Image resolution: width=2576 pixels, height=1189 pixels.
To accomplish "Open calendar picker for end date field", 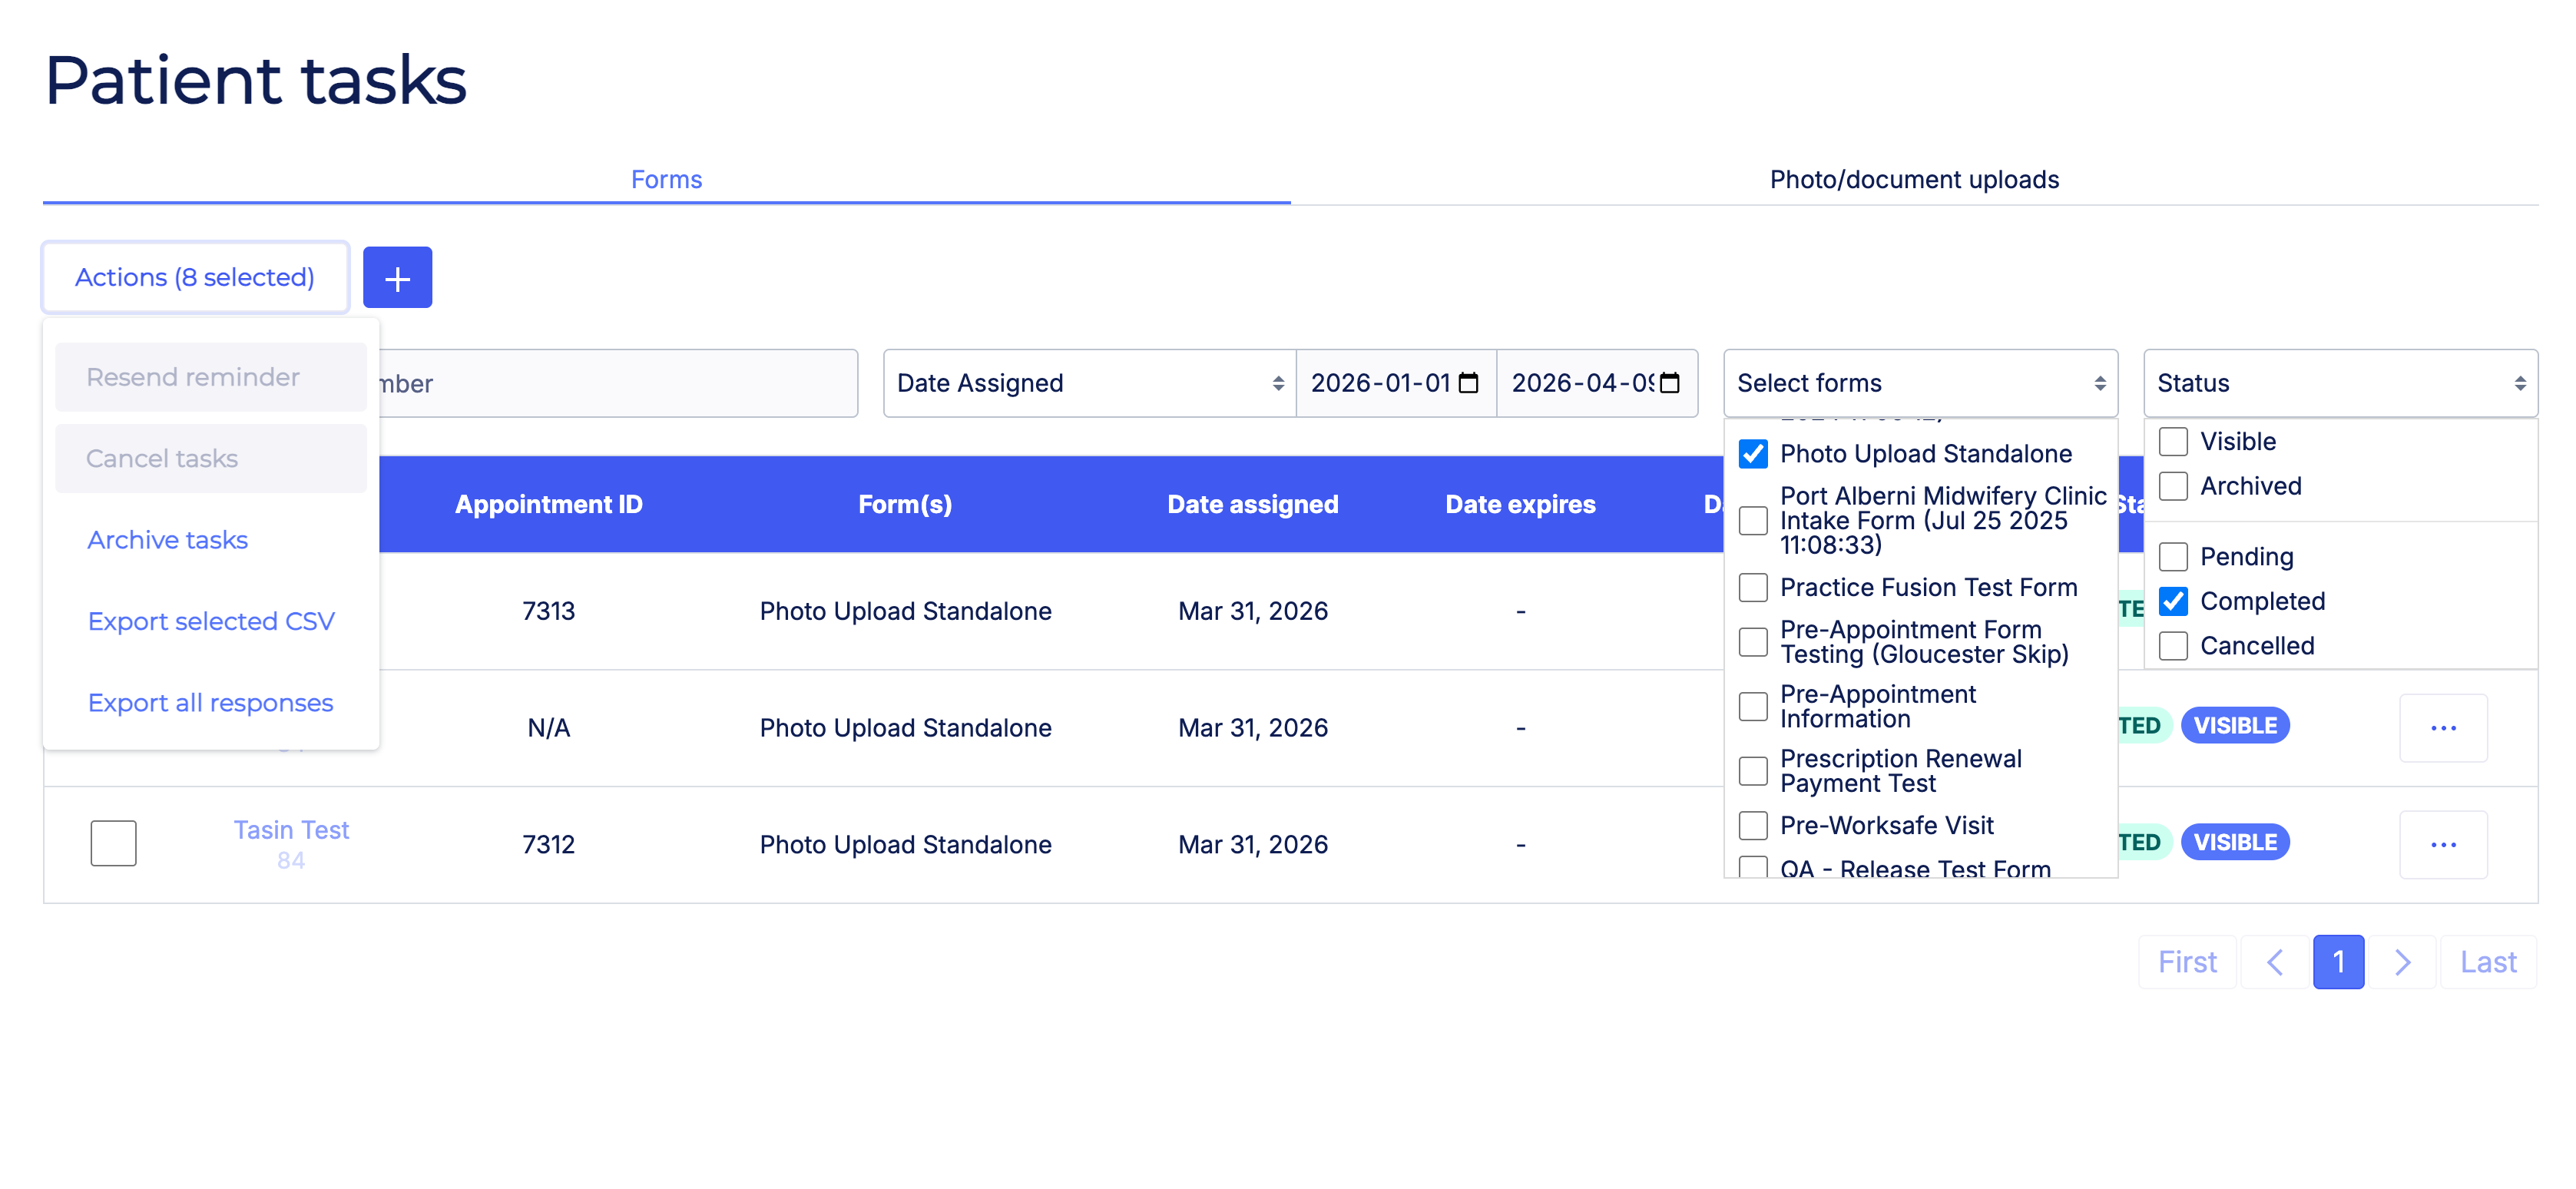I will pos(1669,383).
